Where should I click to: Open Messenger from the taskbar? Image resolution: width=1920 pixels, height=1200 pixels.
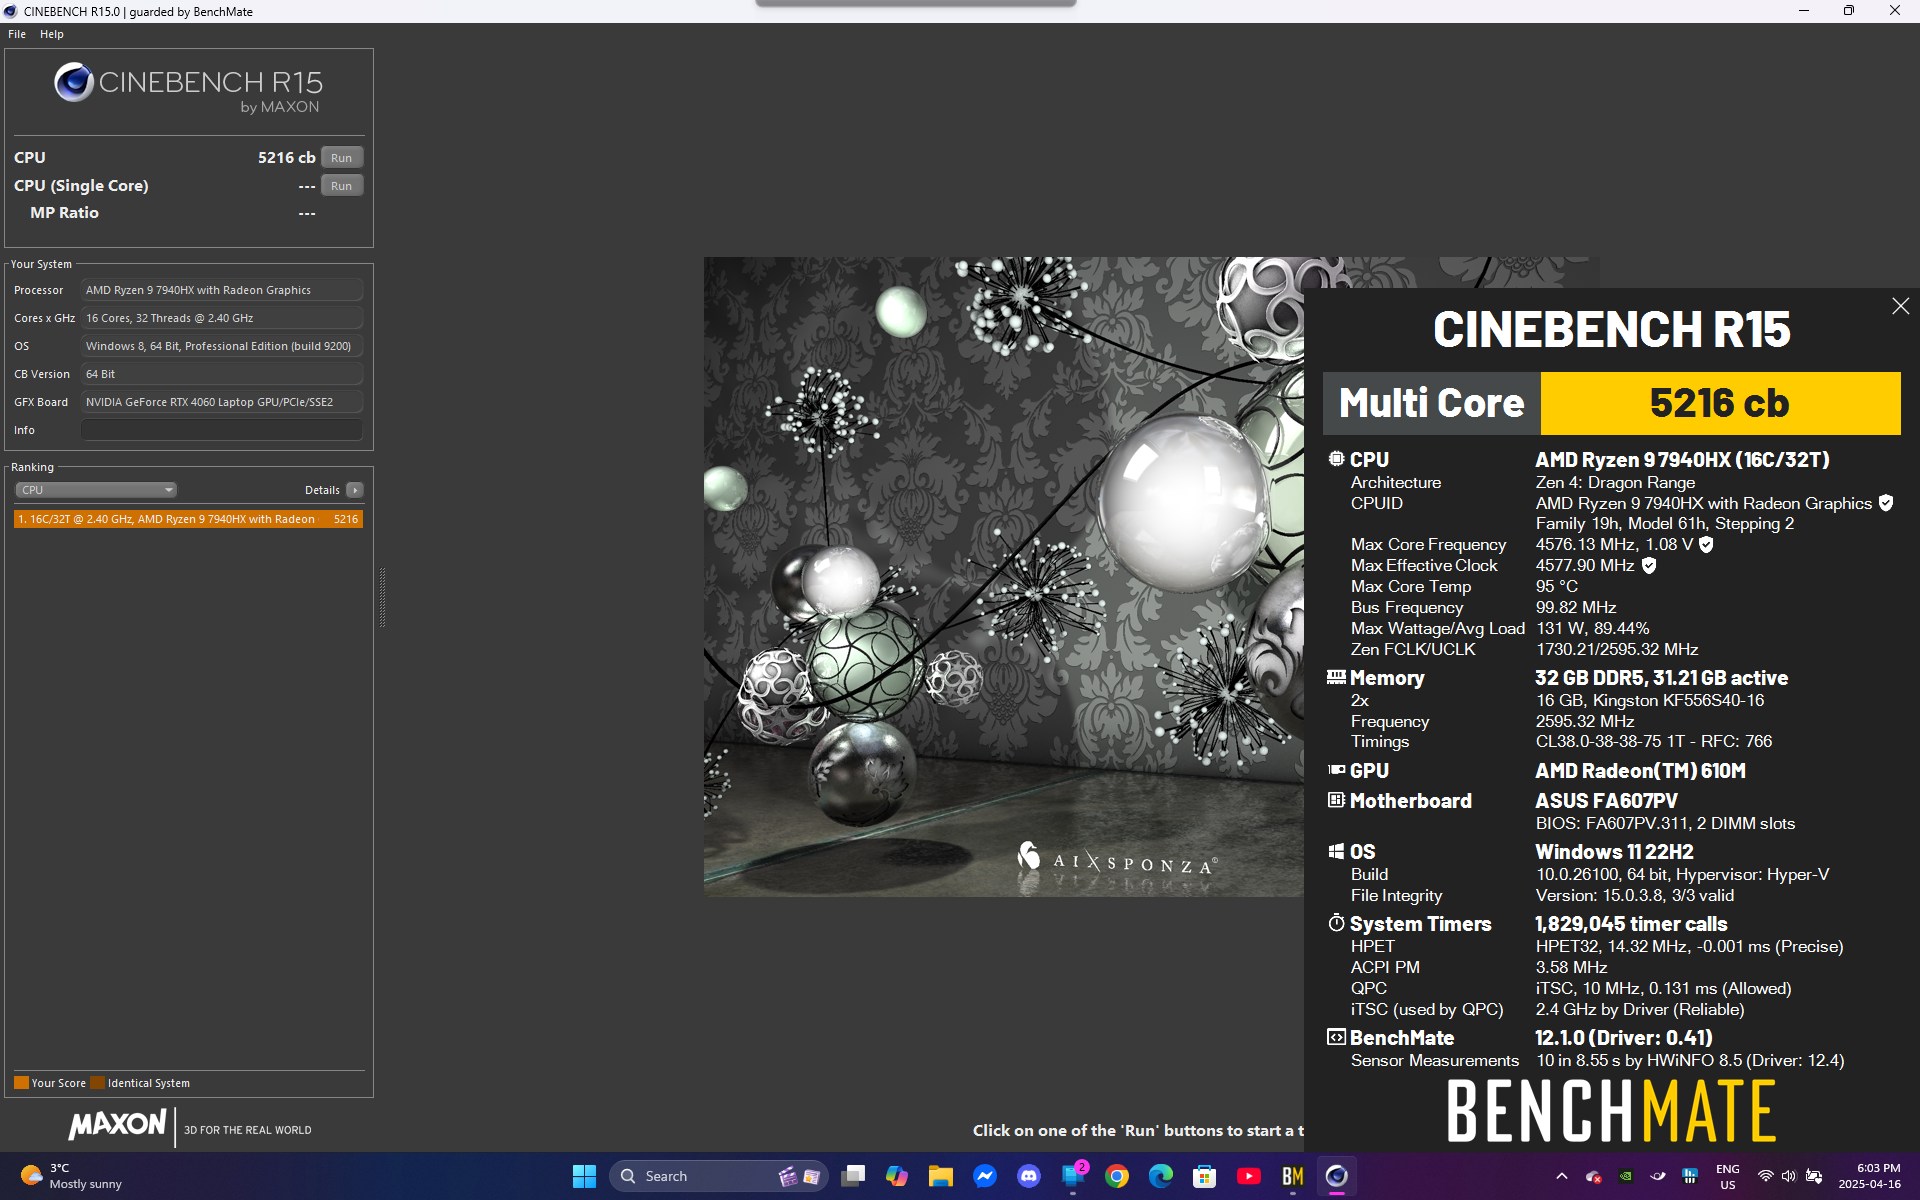[985, 1176]
